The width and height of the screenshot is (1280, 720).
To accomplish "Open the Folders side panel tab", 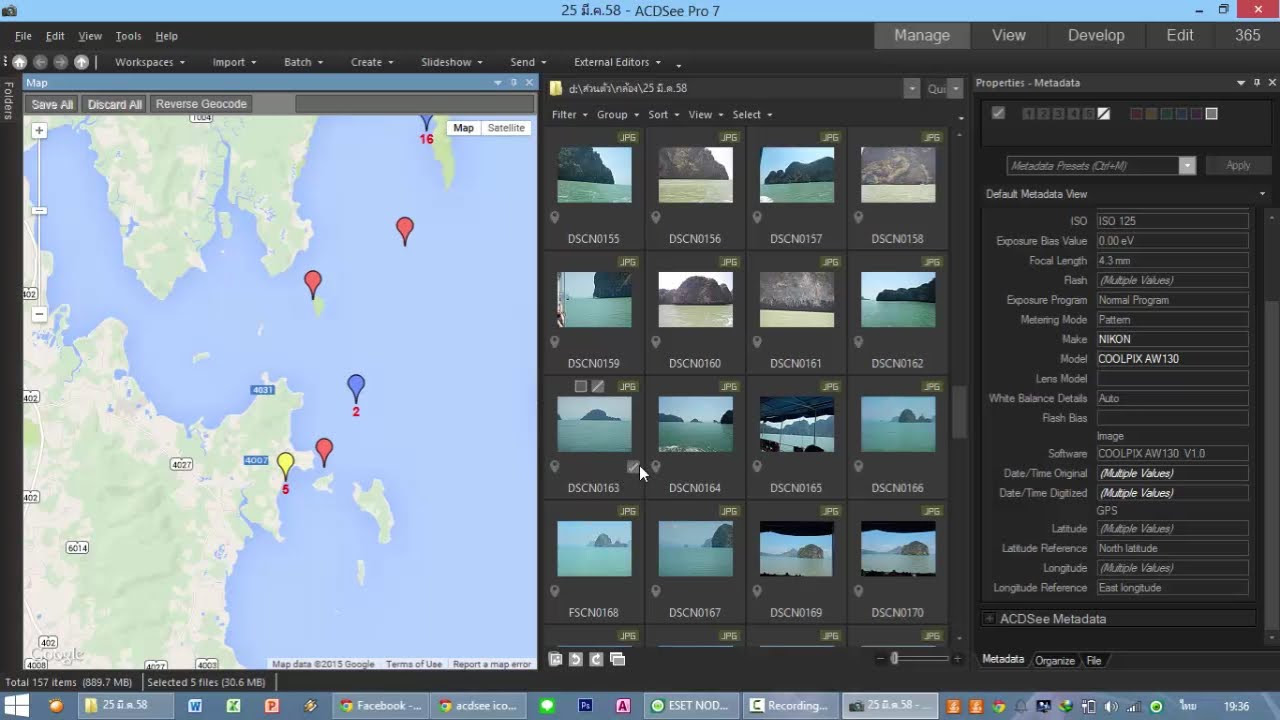I will (x=8, y=101).
